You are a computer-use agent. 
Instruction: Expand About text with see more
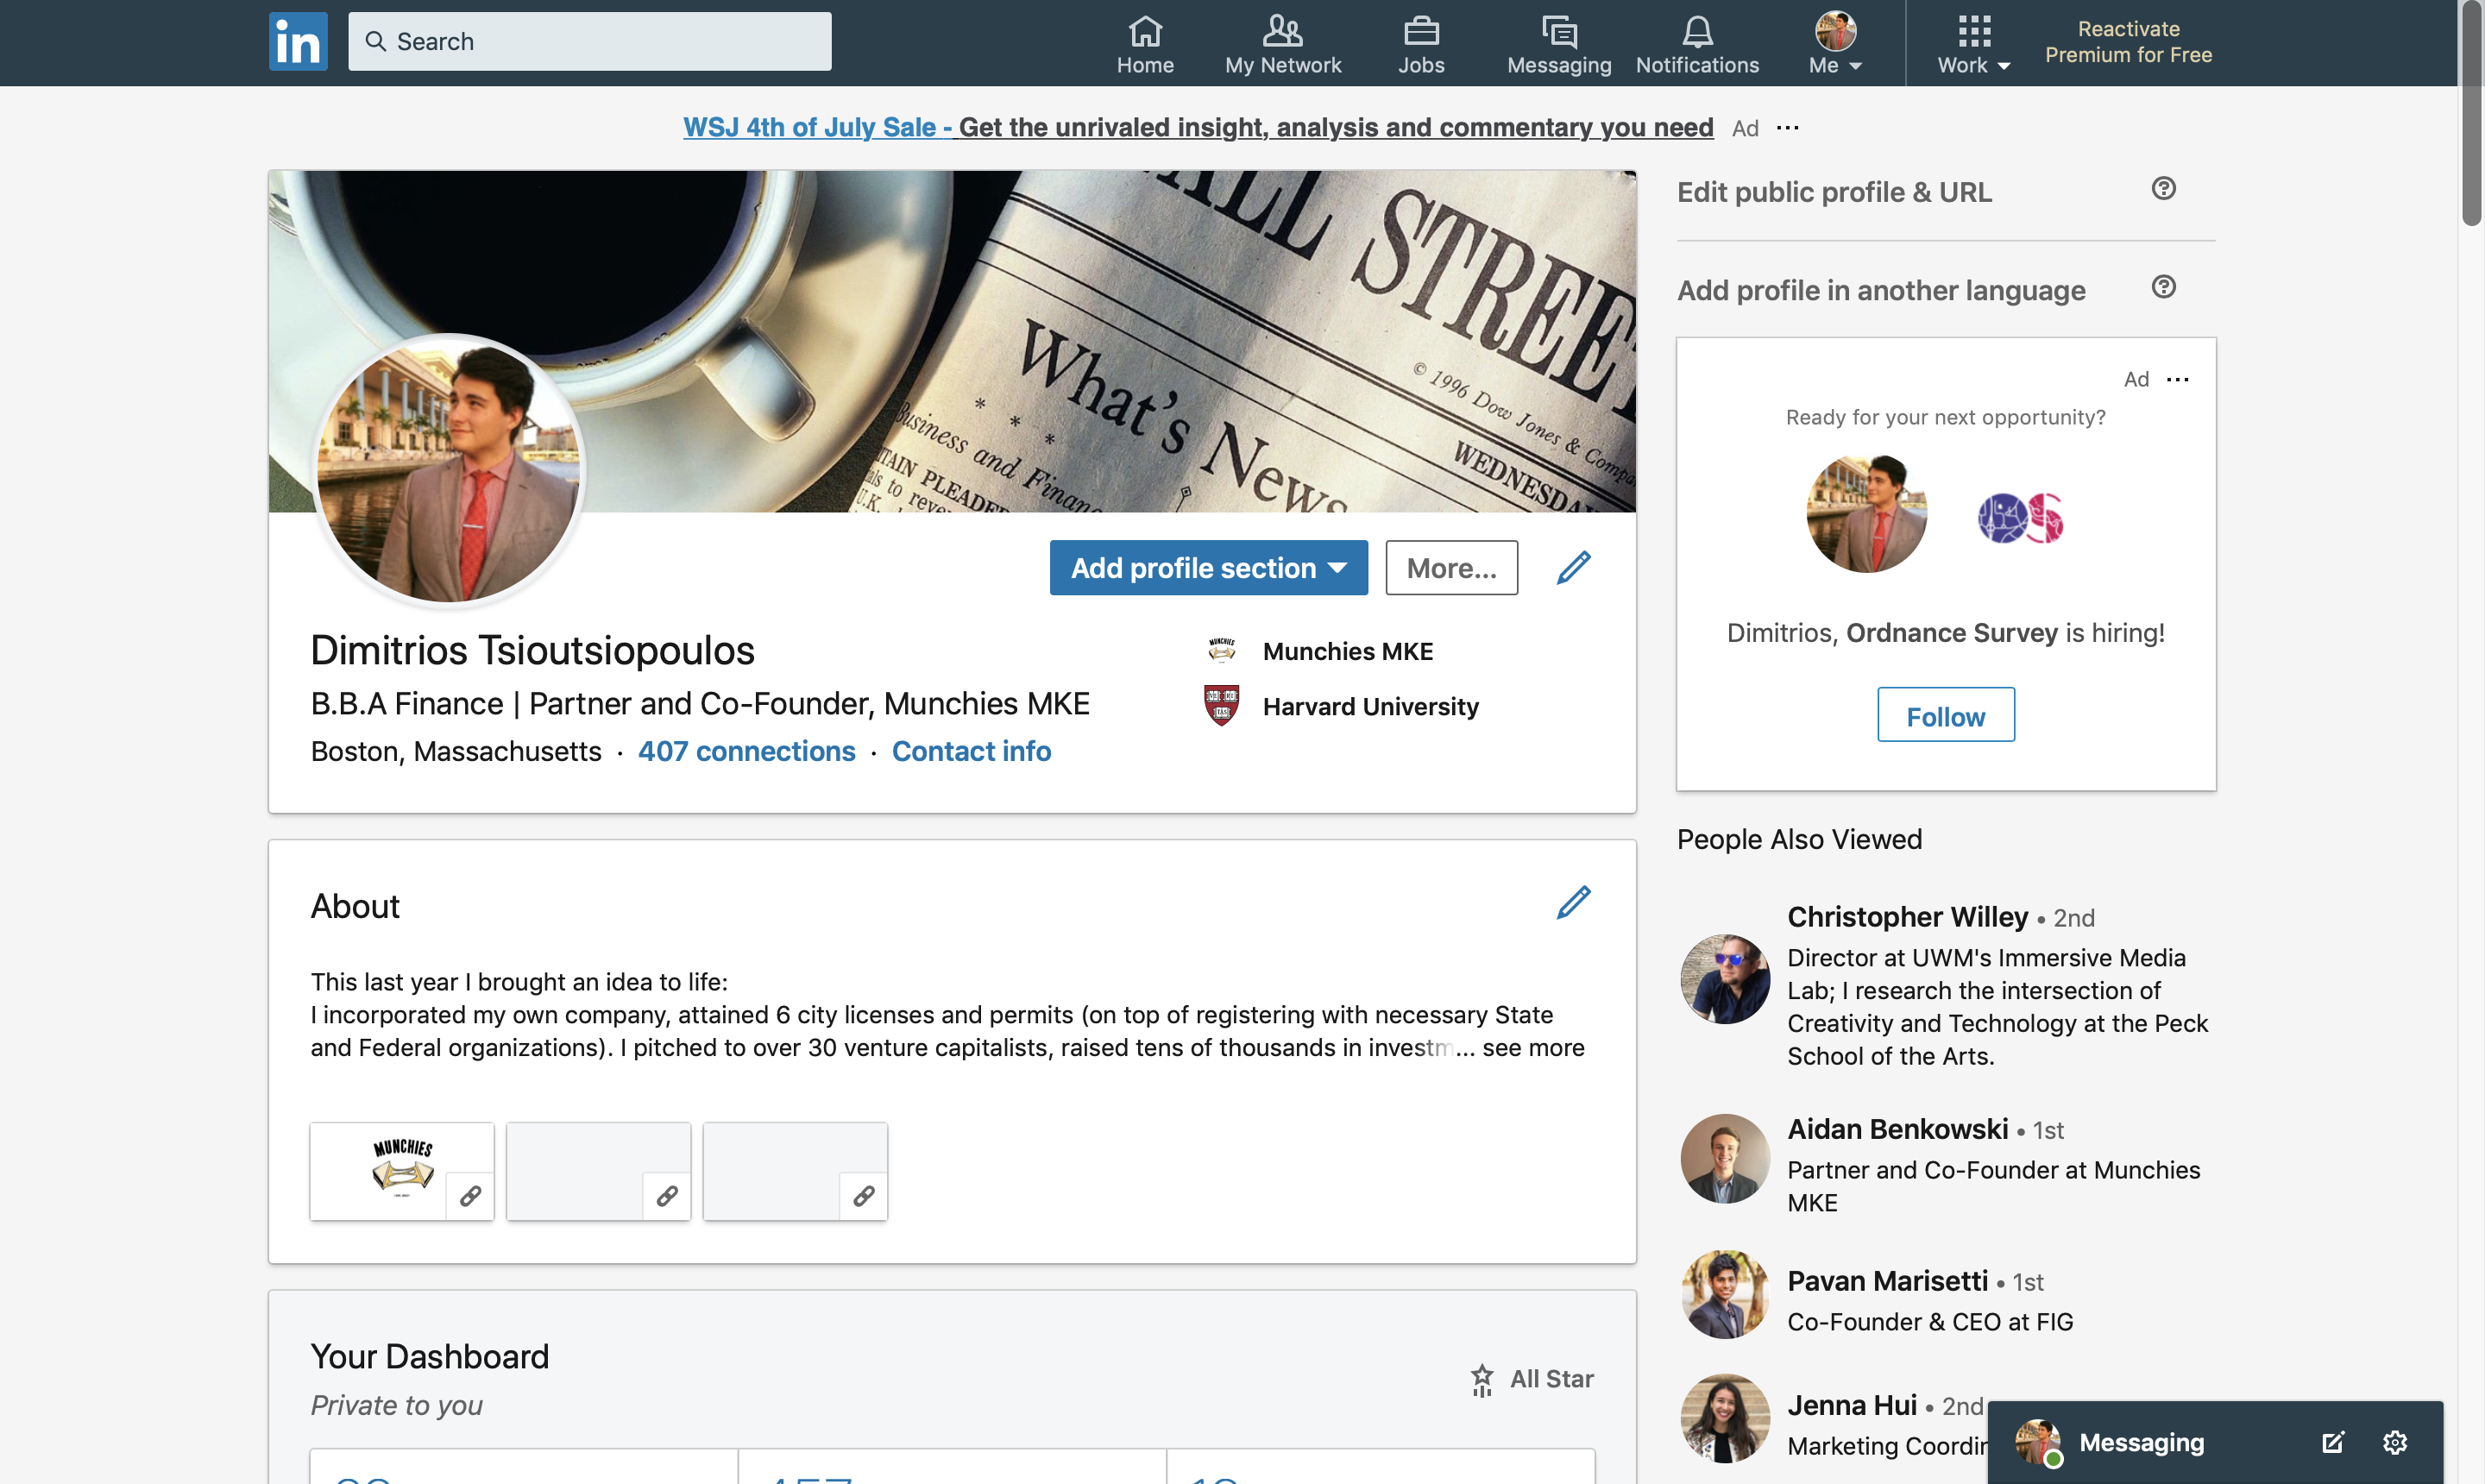1533,1047
